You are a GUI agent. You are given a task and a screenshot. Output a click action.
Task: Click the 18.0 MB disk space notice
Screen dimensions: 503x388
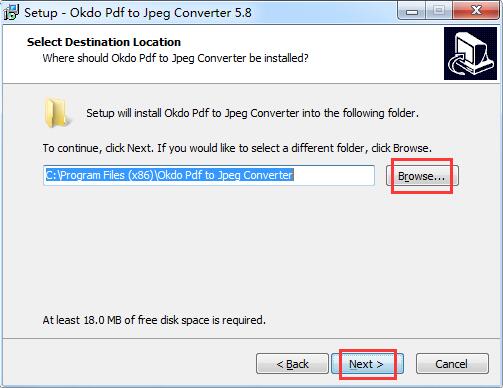154,320
